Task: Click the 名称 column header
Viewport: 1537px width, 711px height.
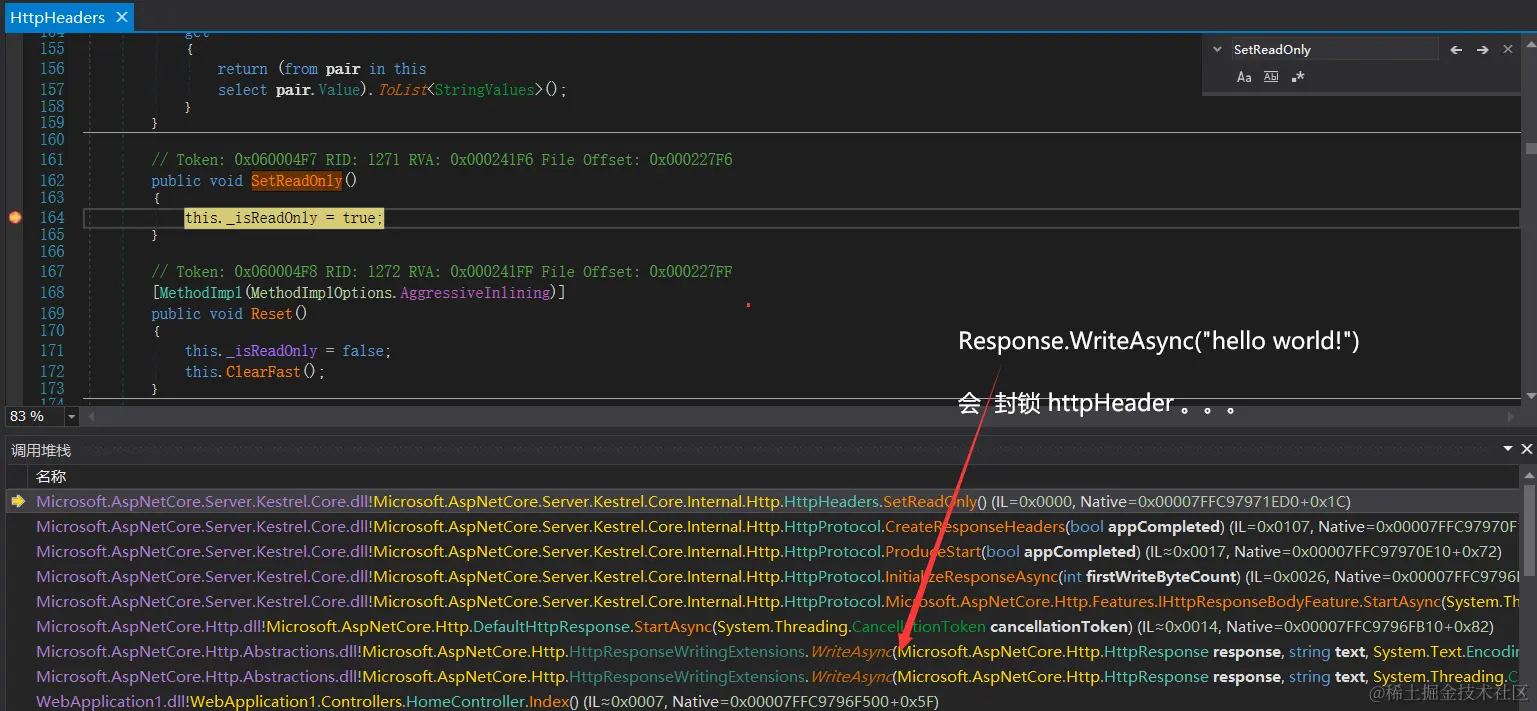Action: tap(51, 476)
